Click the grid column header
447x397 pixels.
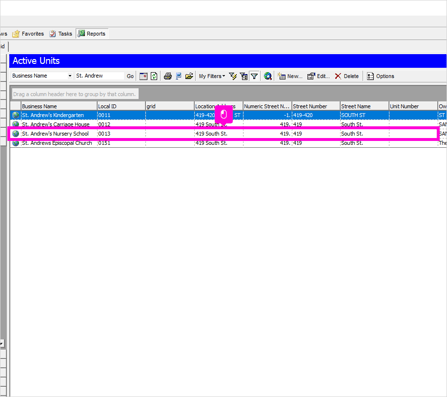pyautogui.click(x=170, y=106)
